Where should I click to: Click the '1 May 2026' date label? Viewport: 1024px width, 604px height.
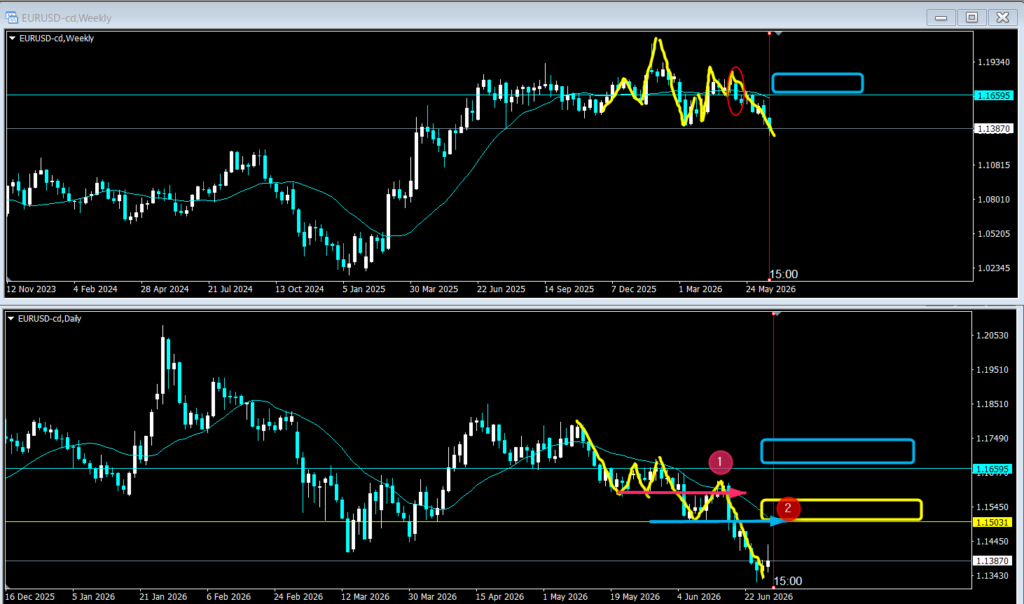coord(565,596)
